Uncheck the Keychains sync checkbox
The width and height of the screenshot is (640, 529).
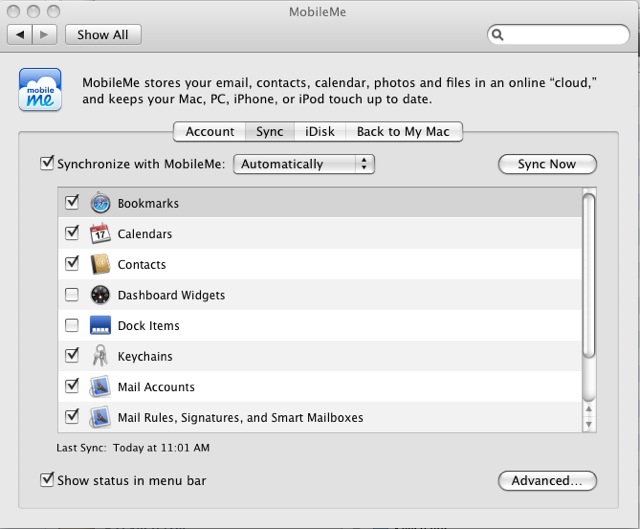(72, 355)
